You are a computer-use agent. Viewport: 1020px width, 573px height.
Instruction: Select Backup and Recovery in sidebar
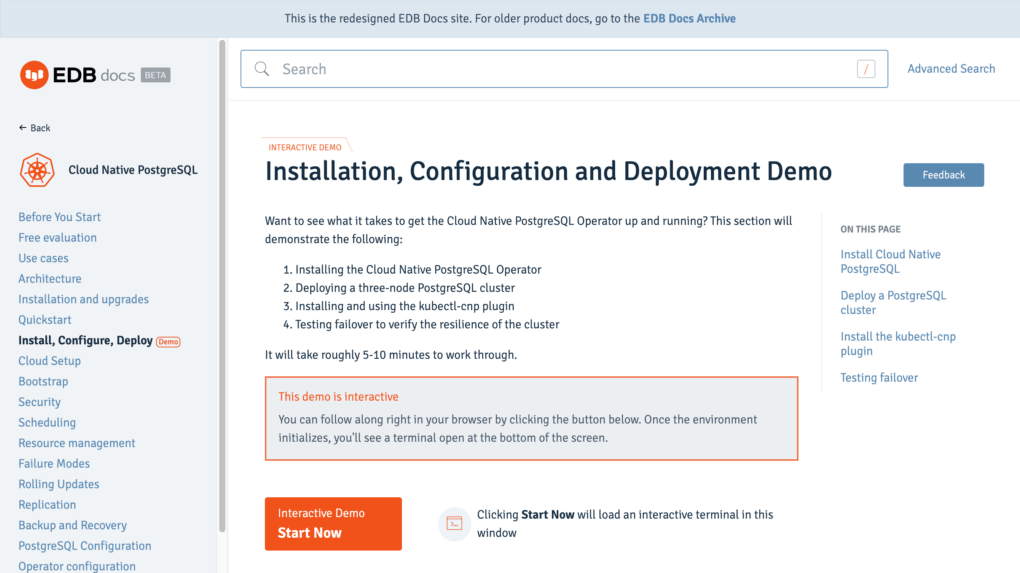coord(72,526)
